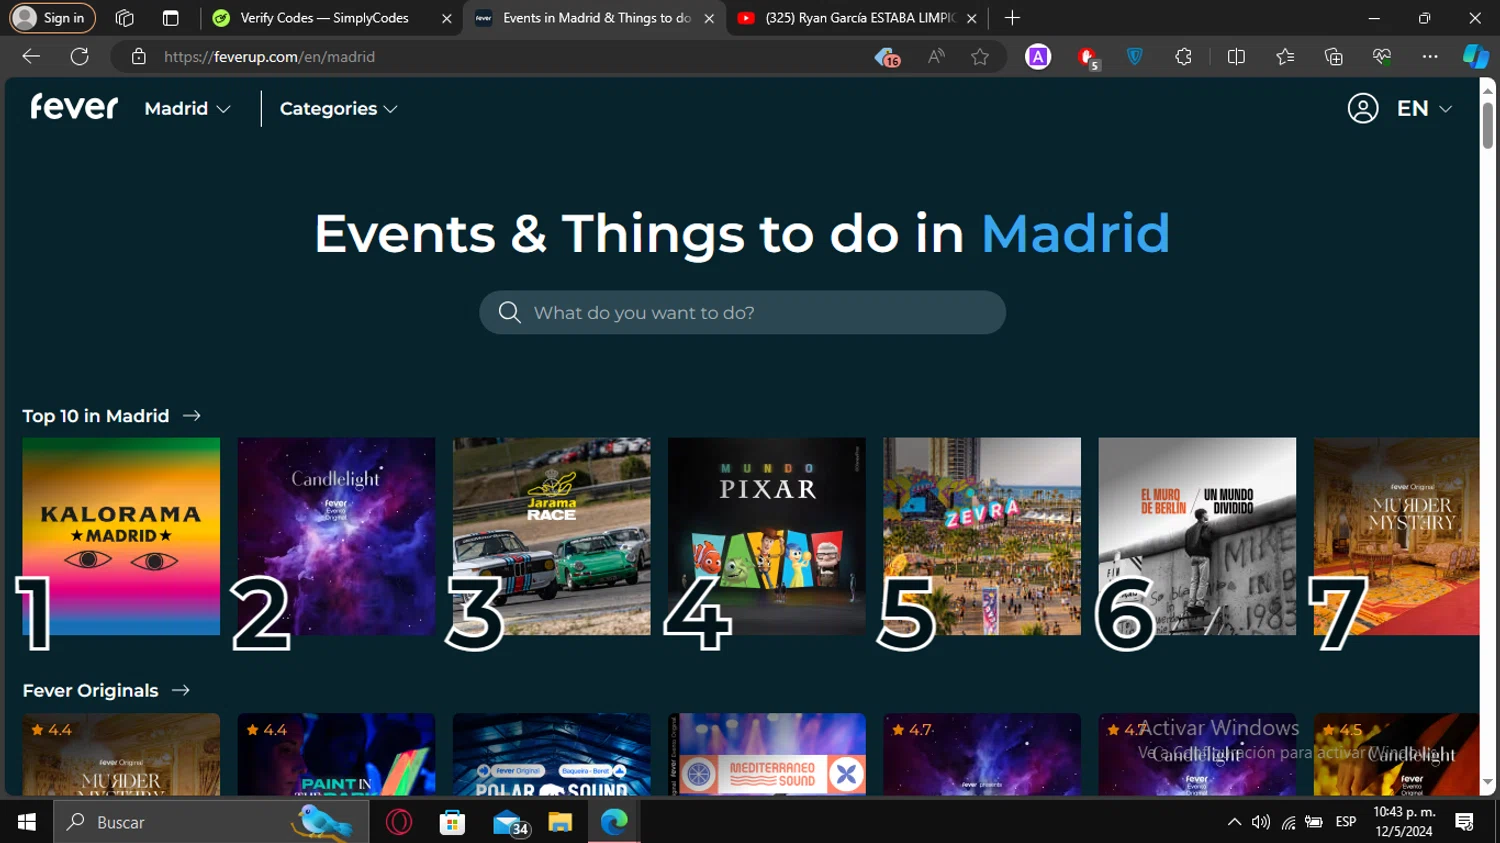This screenshot has width=1500, height=843.
Task: Open the Windows Start menu
Action: tap(27, 822)
